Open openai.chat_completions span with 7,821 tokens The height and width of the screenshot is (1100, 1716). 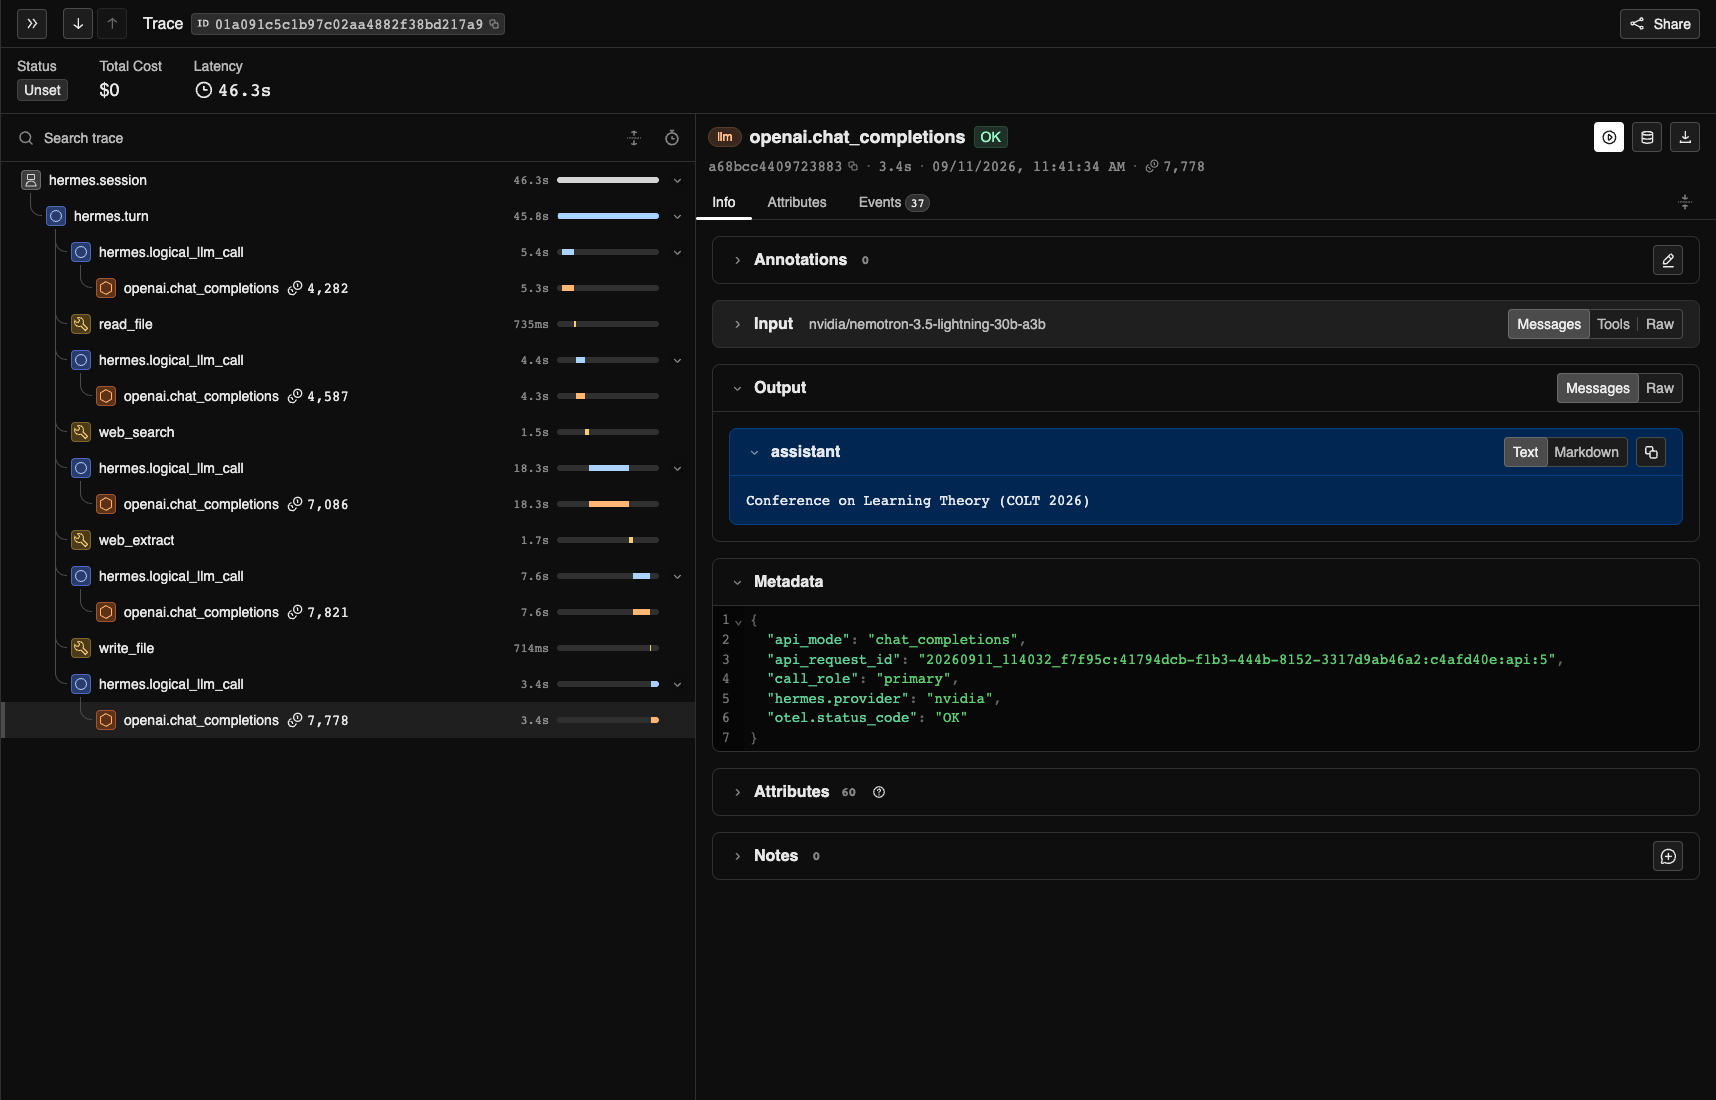point(348,612)
